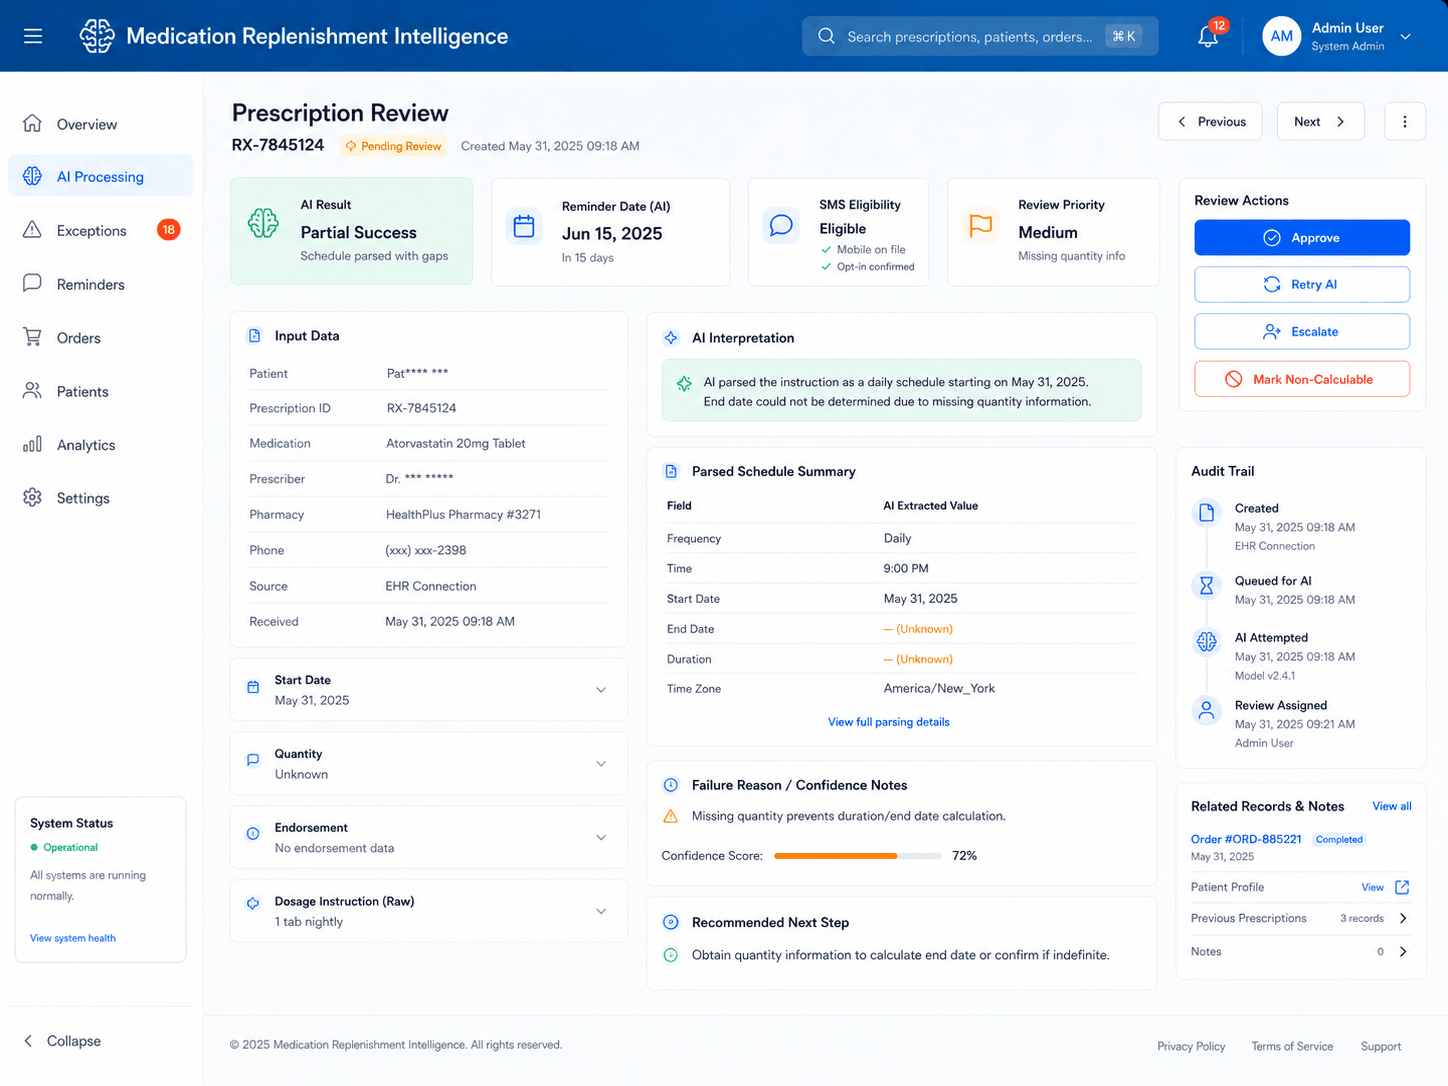
Task: Click the Pending Review status badge
Action: (x=393, y=146)
